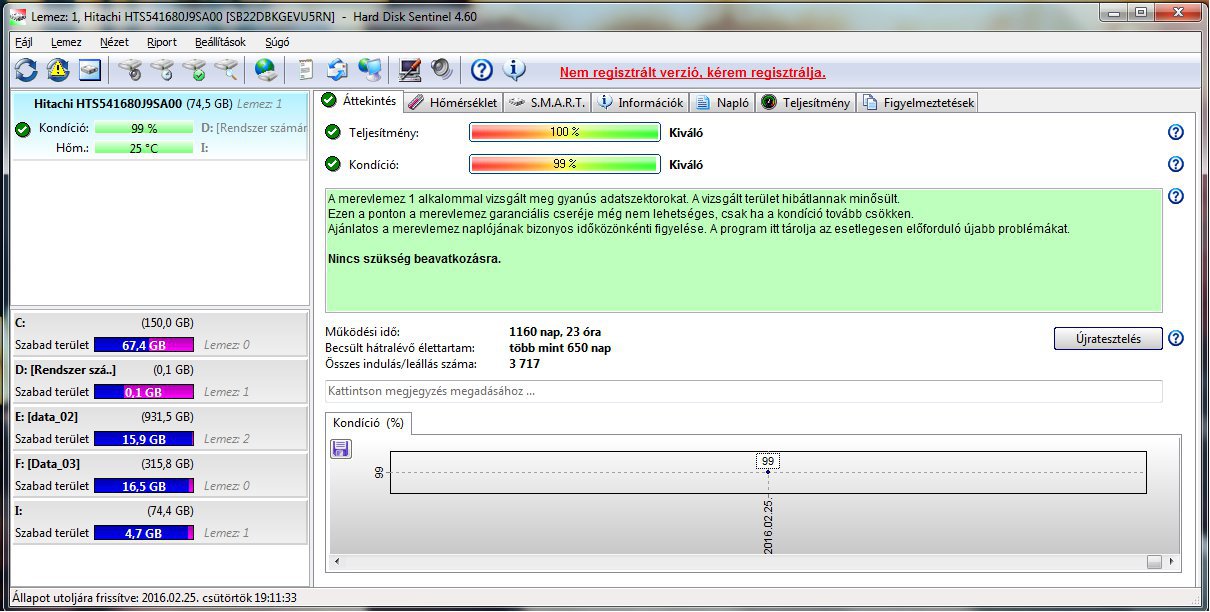Click the Nincs szükség beavatkozásra text
The height and width of the screenshot is (612, 1210).
414,259
